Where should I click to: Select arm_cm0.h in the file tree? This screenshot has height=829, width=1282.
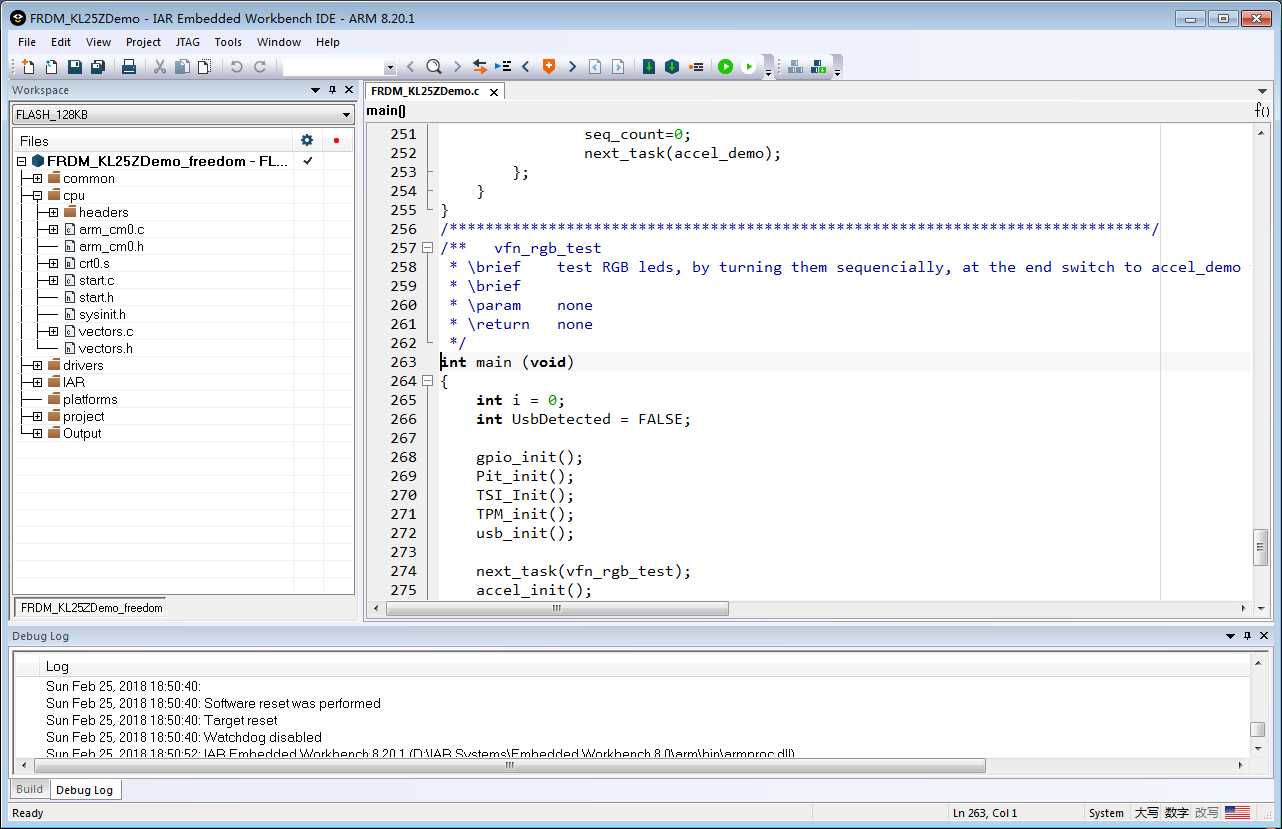[111, 247]
